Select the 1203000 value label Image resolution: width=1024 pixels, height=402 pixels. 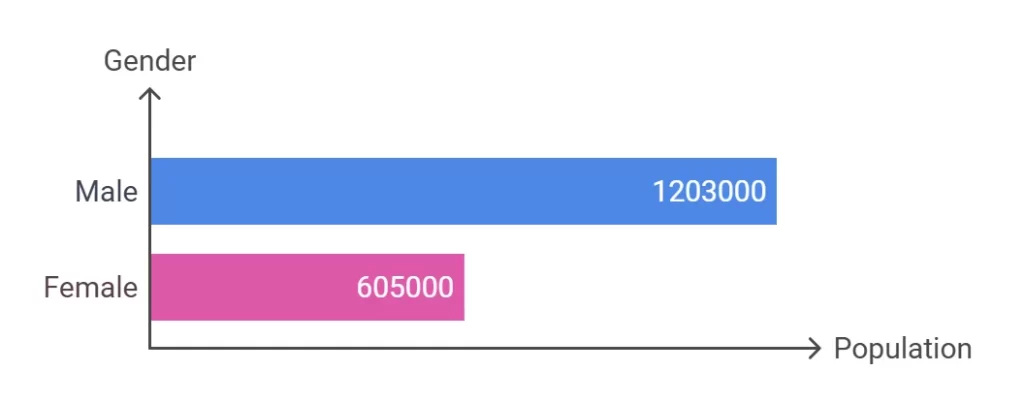(x=709, y=192)
